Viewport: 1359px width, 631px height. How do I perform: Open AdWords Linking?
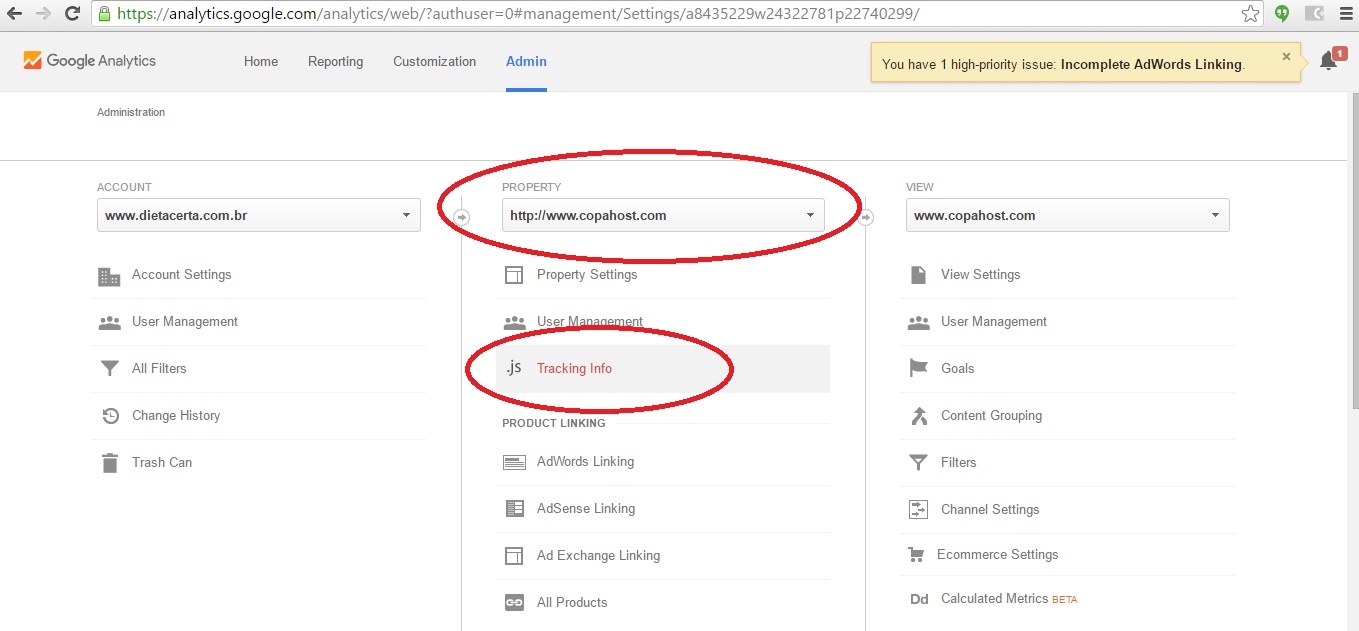(585, 461)
